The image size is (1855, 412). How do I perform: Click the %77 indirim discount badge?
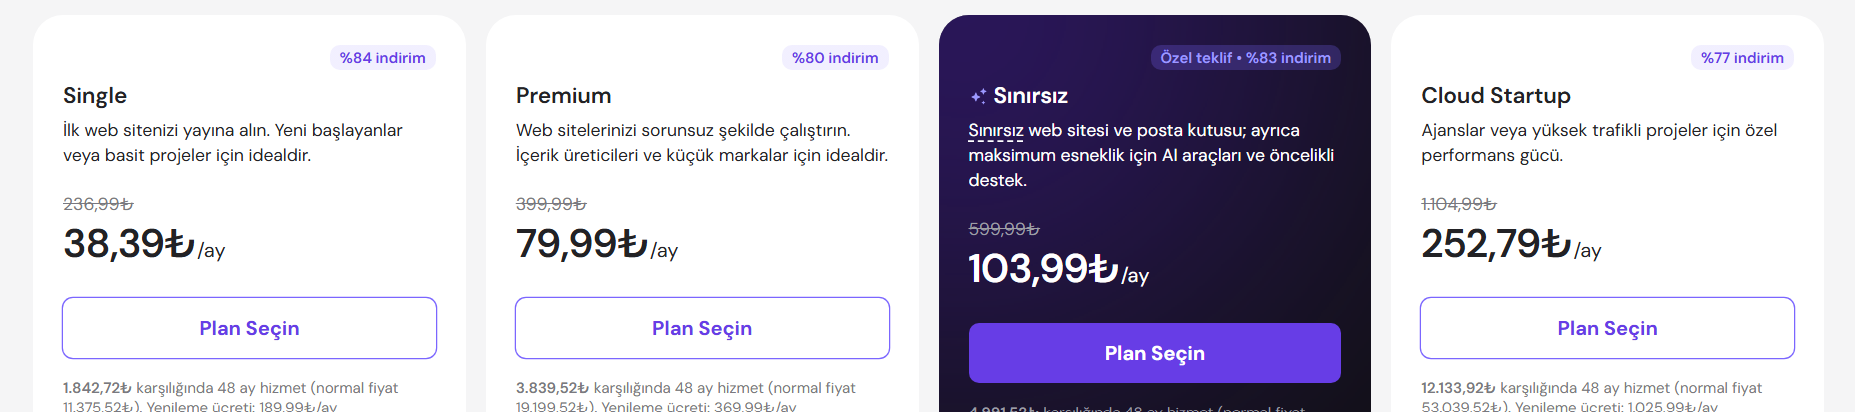[x=1742, y=58]
